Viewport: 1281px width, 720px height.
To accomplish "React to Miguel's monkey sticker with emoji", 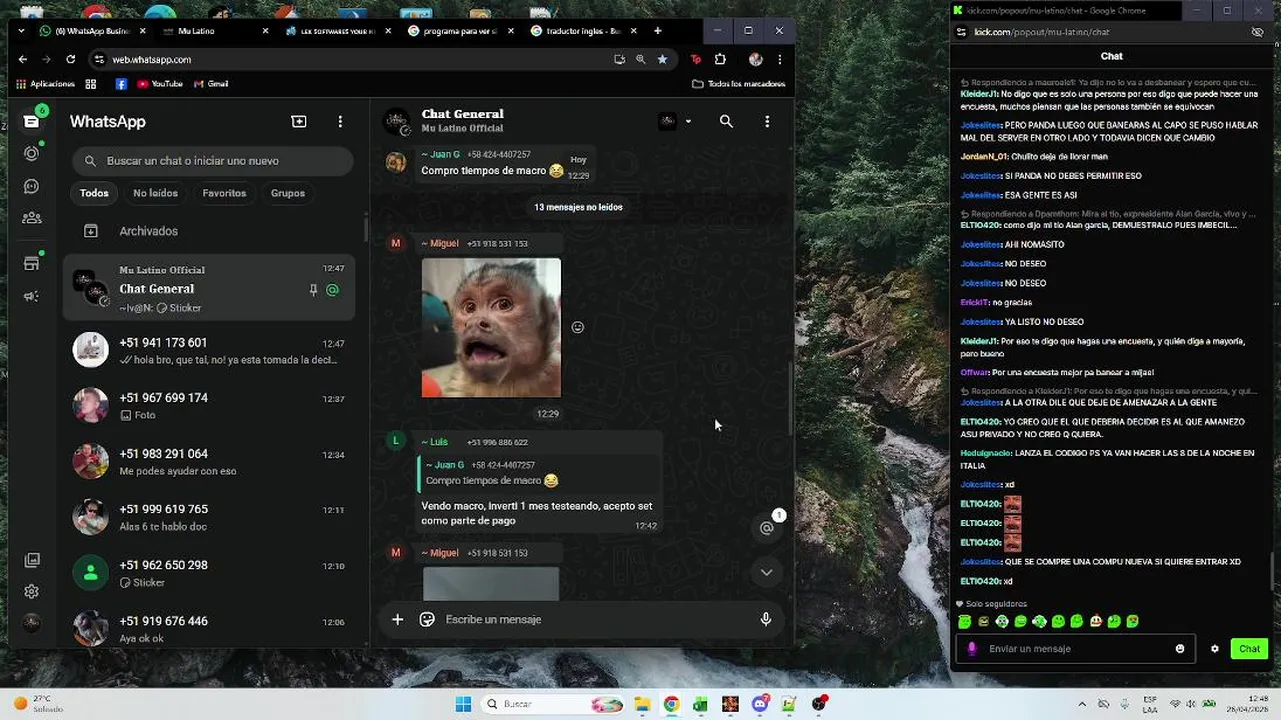I will 577,327.
